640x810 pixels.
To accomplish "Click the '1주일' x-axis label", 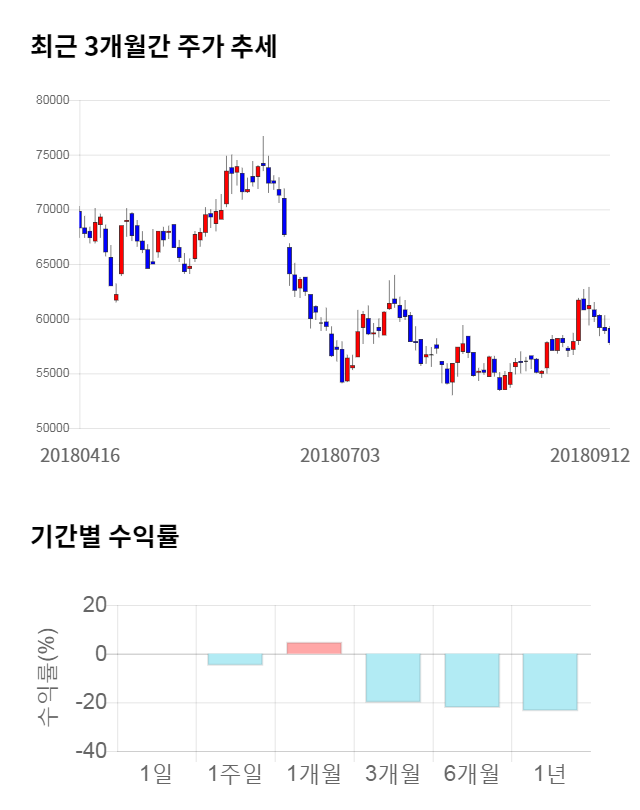I will click(235, 773).
